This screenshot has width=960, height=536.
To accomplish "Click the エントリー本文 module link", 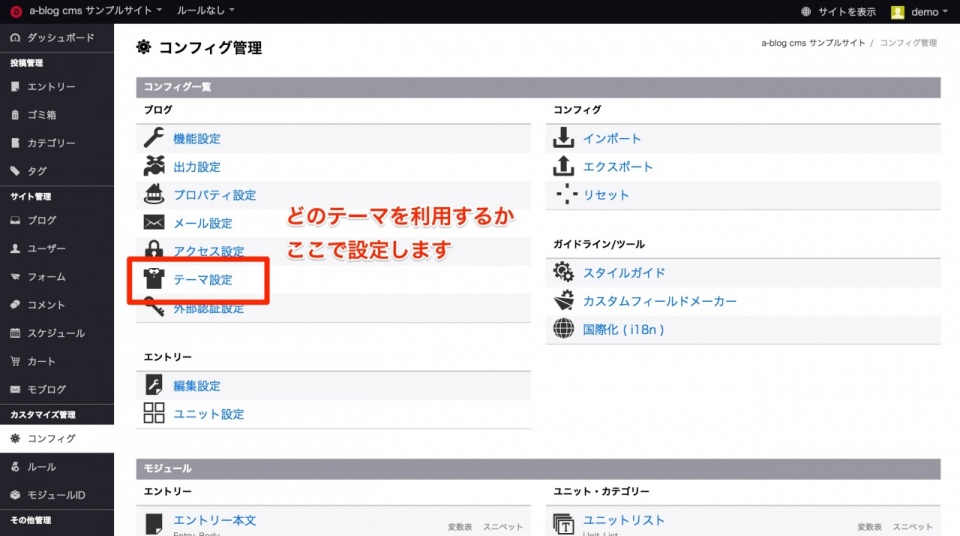I will coord(214,521).
